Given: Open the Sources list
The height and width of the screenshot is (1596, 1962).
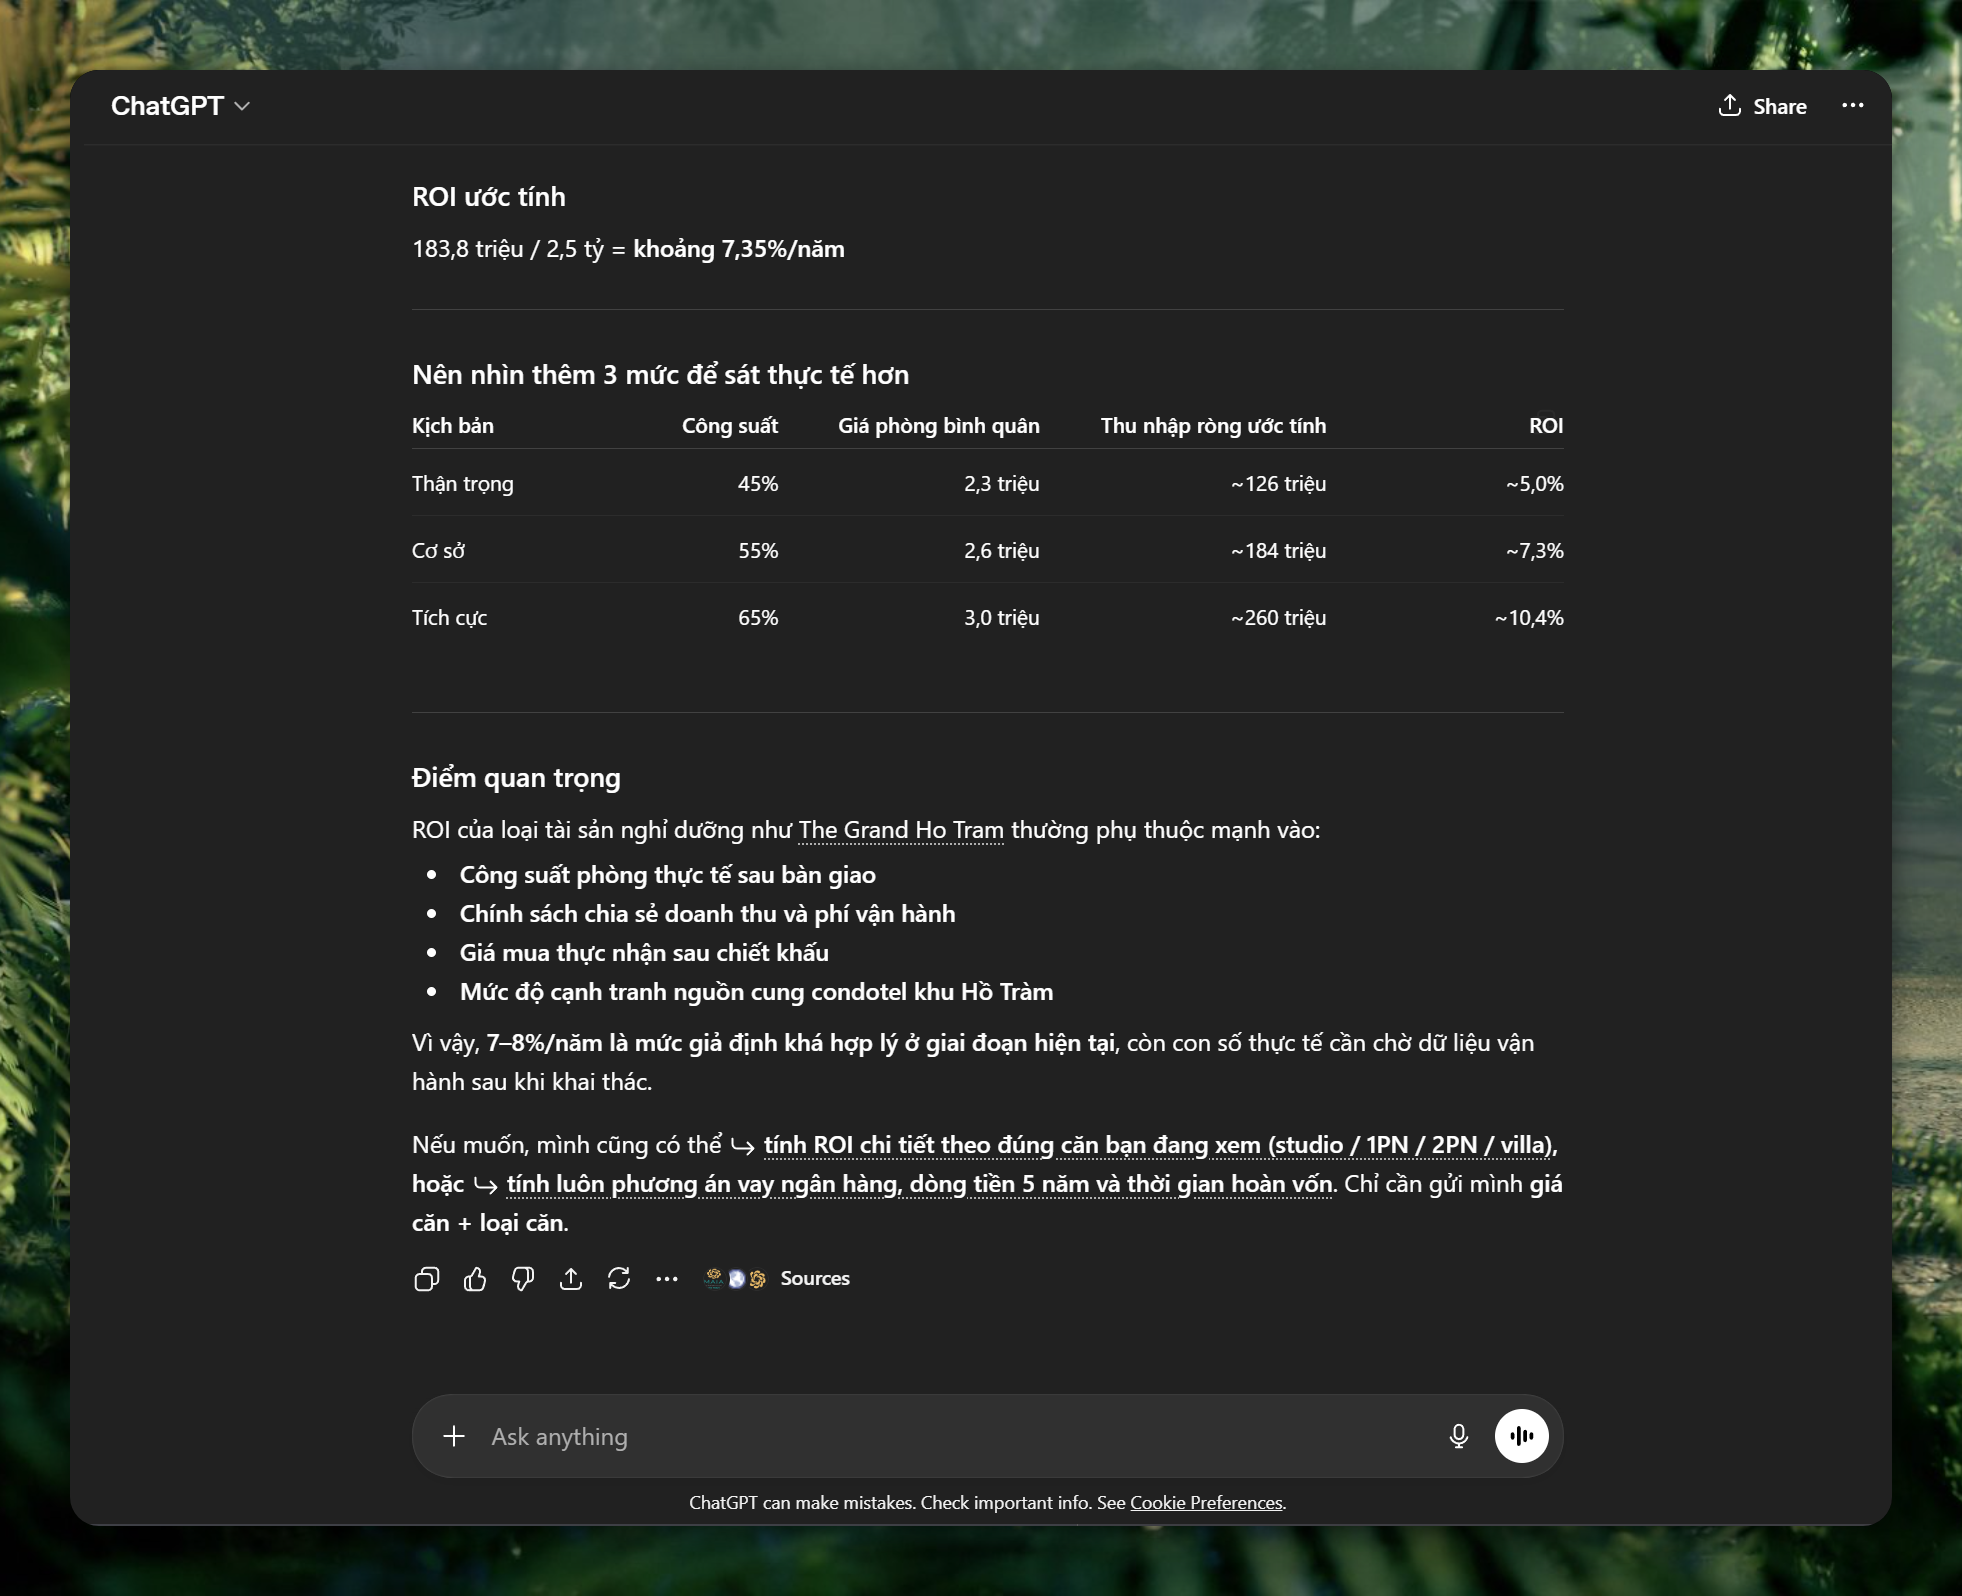Looking at the screenshot, I should [815, 1279].
